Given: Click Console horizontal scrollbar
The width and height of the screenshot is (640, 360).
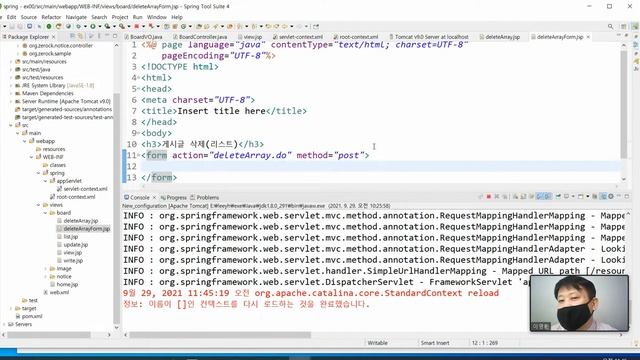Looking at the screenshot, I should pos(220,335).
